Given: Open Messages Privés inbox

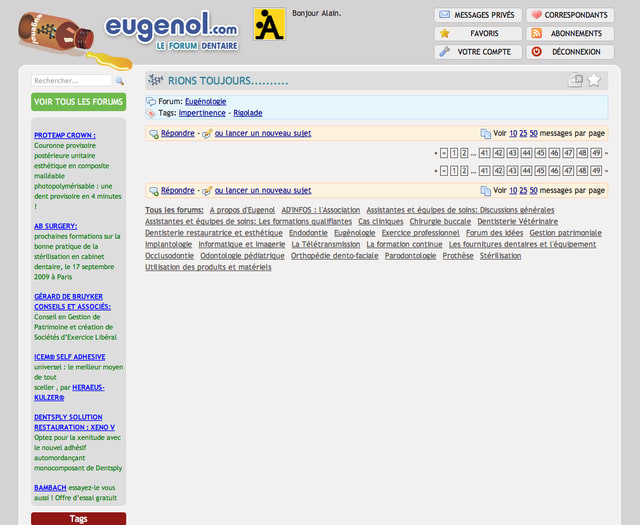Looking at the screenshot, I should (x=477, y=15).
